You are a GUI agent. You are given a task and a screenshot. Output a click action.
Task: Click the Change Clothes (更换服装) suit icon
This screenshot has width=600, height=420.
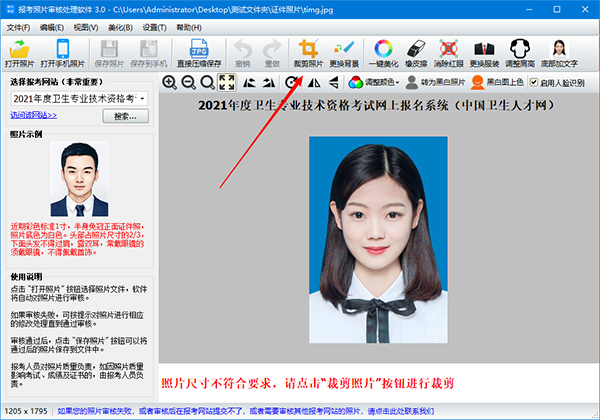point(484,50)
